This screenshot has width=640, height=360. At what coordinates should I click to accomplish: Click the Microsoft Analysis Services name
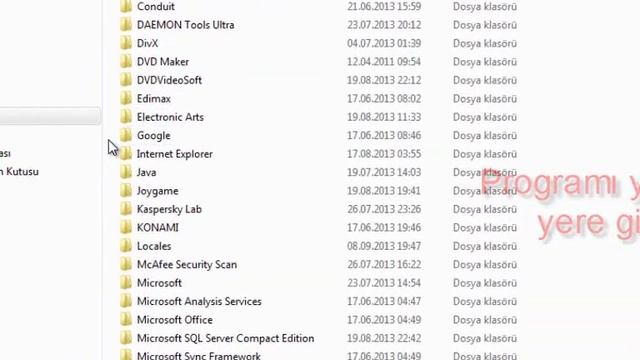[199, 301]
